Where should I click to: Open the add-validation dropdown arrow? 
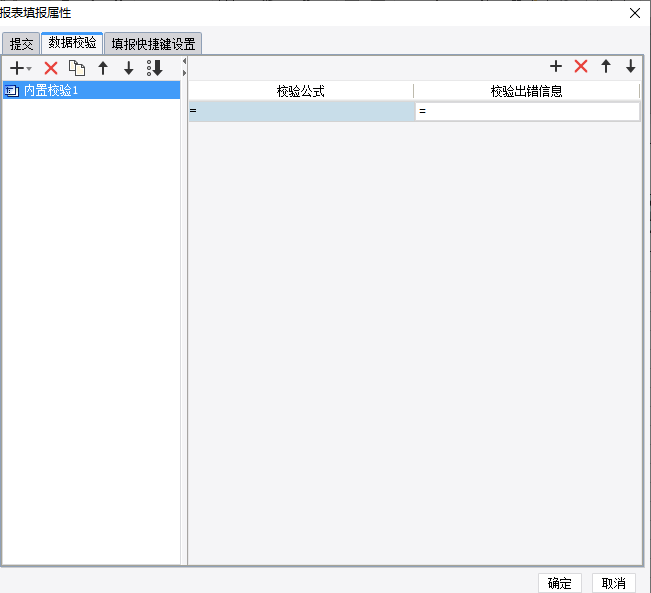pyautogui.click(x=29, y=69)
